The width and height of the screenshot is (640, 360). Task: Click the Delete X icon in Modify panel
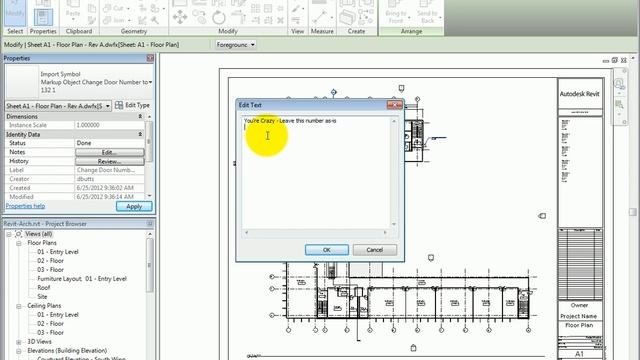click(281, 20)
